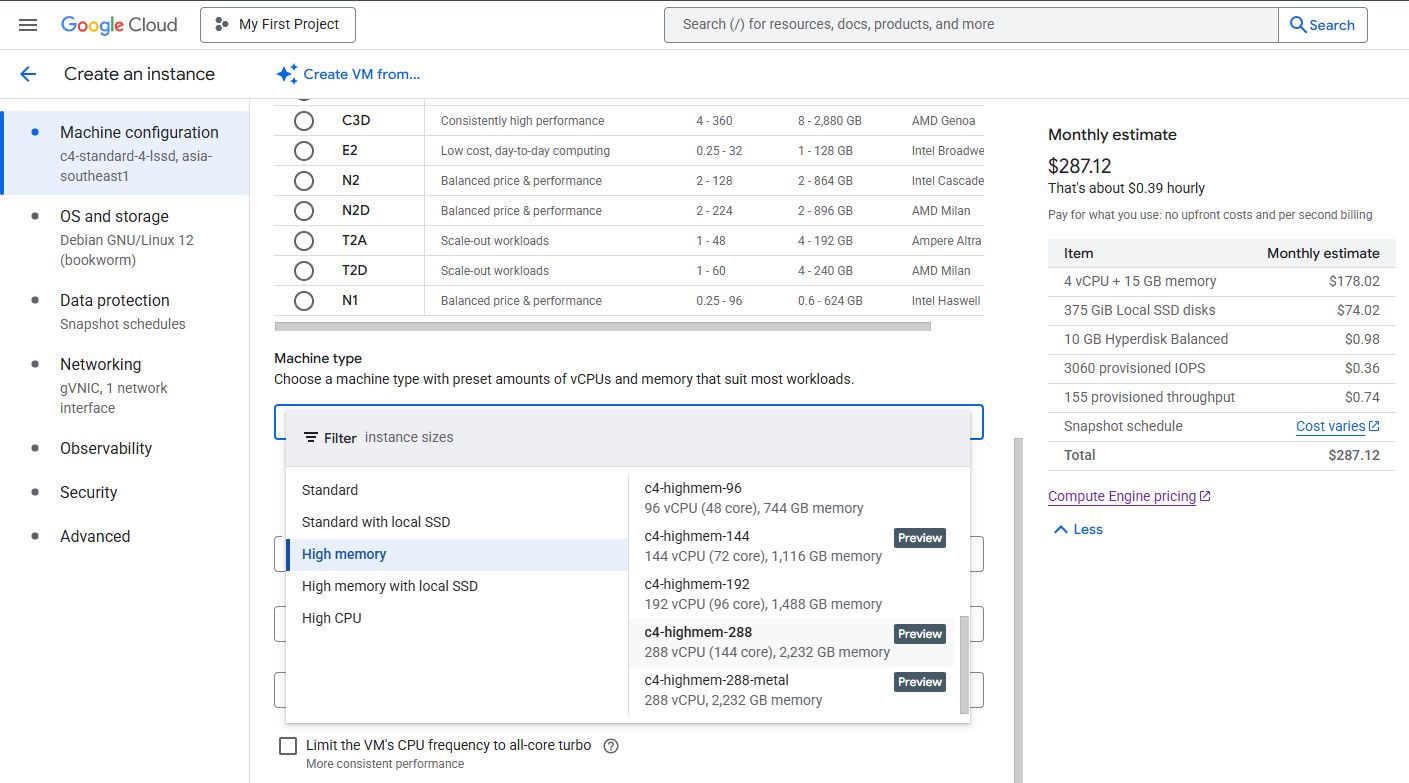This screenshot has width=1409, height=783.
Task: Click the Filter icon in instance sizes
Action: click(311, 438)
